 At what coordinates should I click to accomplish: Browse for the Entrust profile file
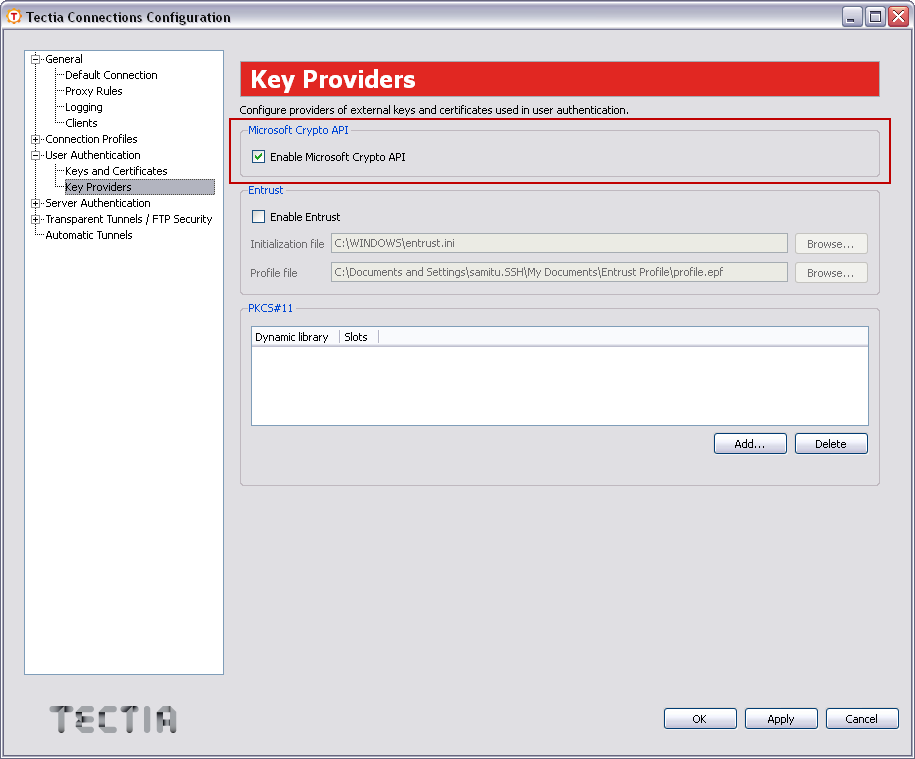[830, 271]
